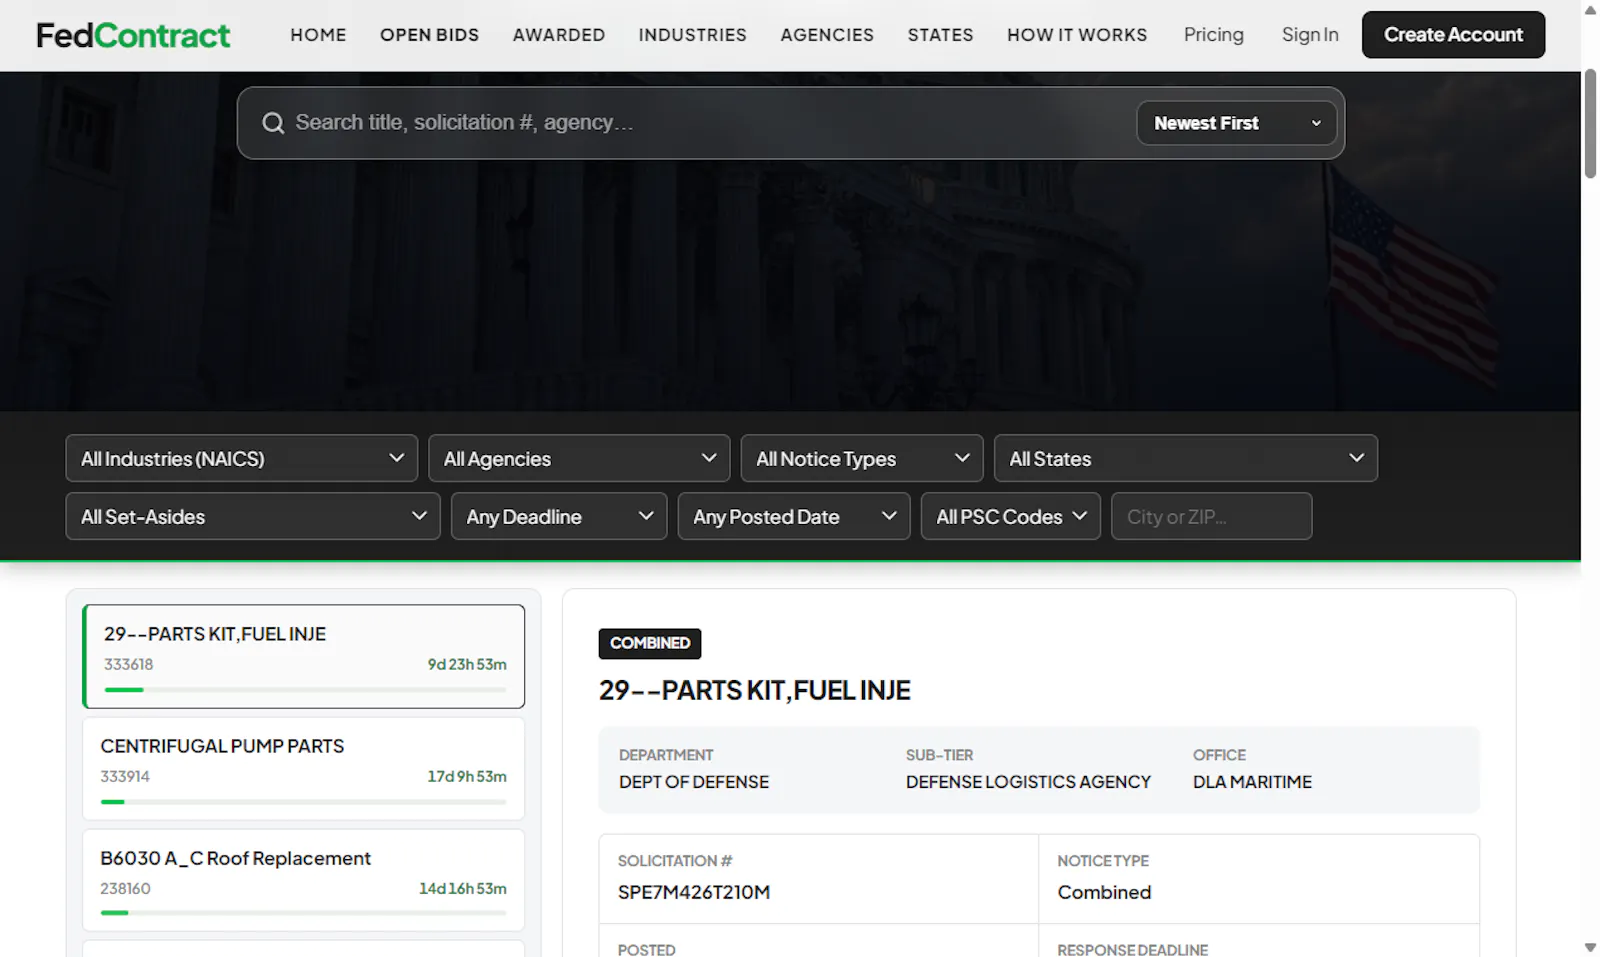Open the AWARDED section
The image size is (1600, 957).
tap(559, 35)
